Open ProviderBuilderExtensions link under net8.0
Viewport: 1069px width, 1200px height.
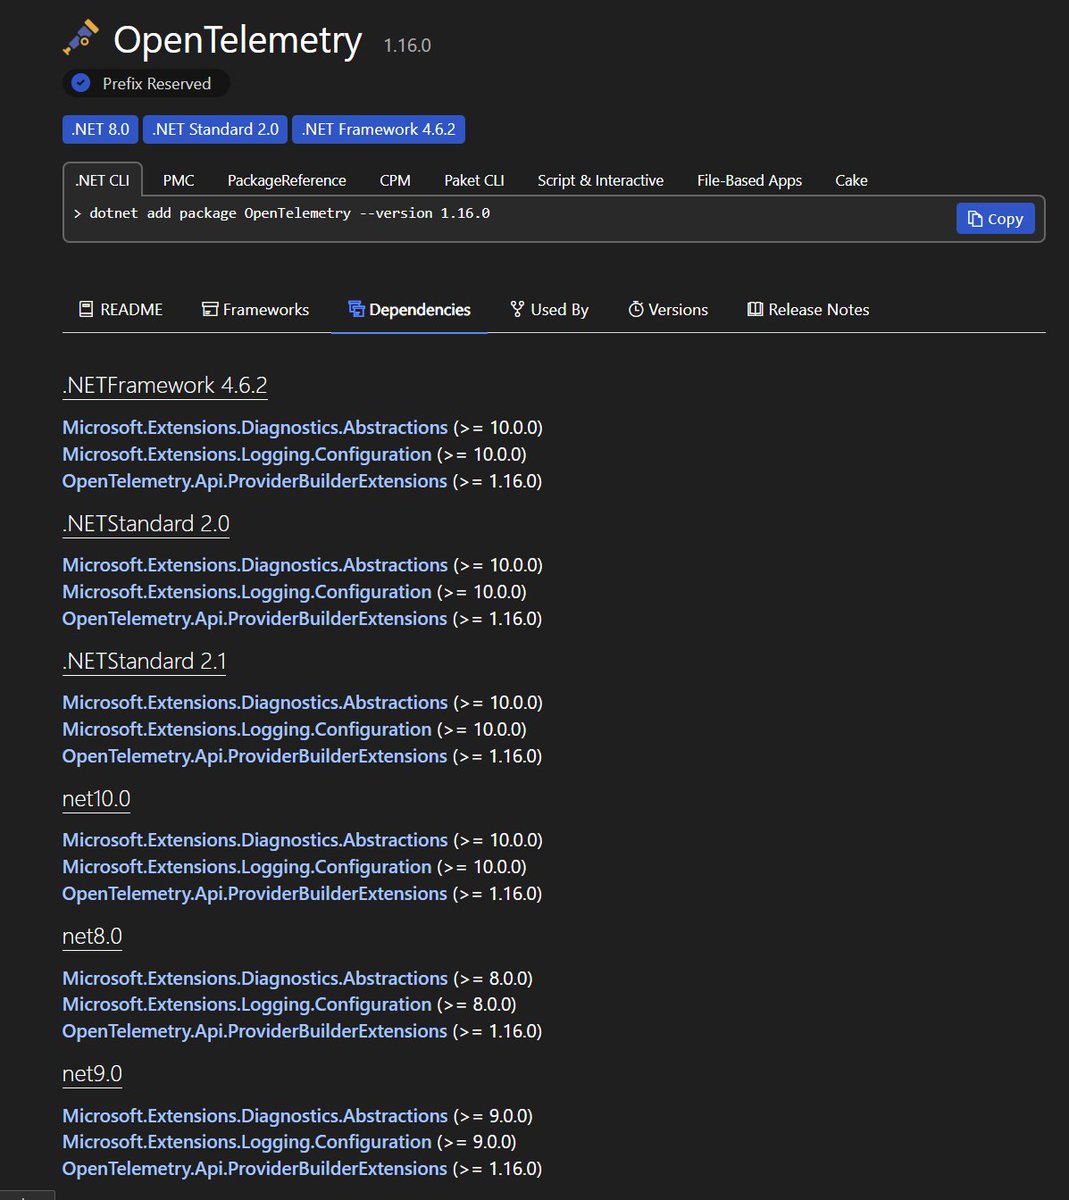pyautogui.click(x=255, y=1031)
